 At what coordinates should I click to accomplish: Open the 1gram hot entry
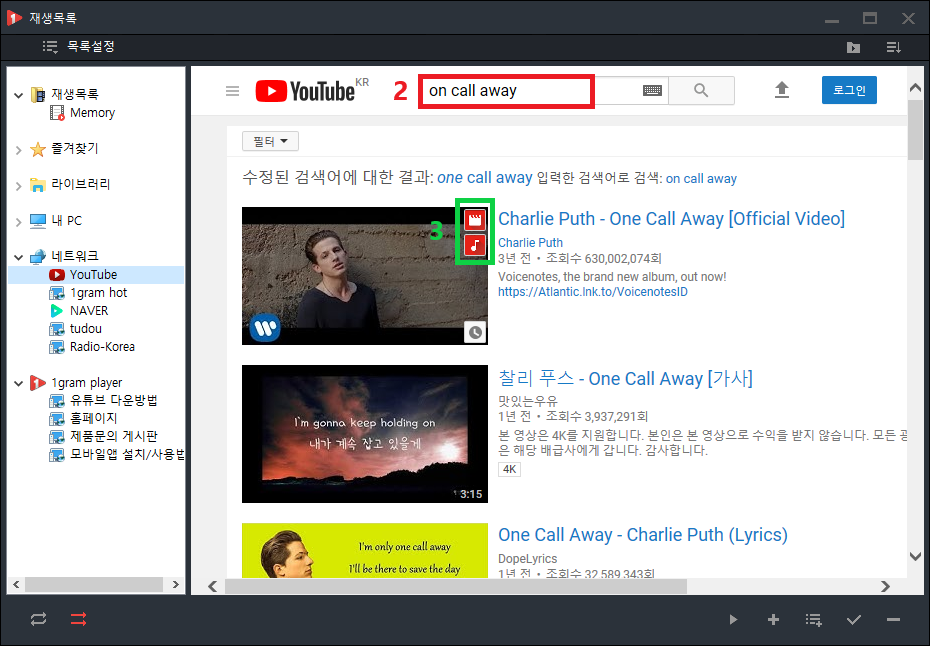[x=88, y=292]
